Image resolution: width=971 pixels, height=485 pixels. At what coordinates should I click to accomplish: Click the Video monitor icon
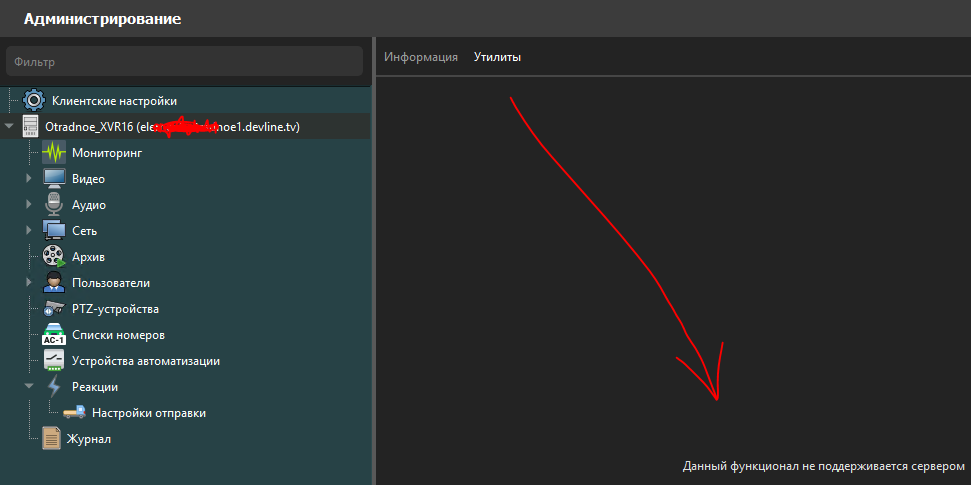tap(54, 178)
